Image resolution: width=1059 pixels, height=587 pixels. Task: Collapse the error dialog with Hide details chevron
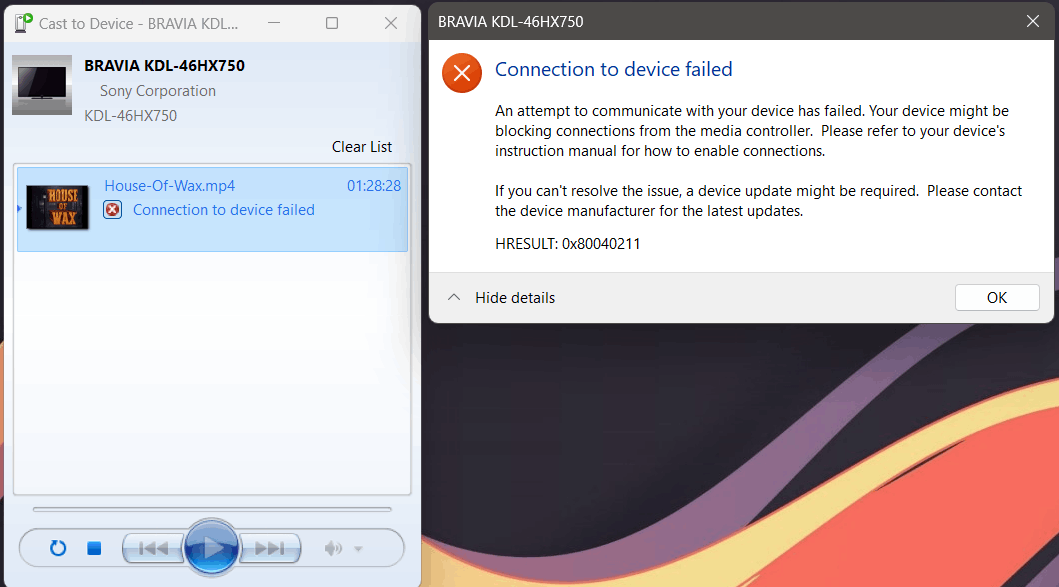pyautogui.click(x=454, y=297)
